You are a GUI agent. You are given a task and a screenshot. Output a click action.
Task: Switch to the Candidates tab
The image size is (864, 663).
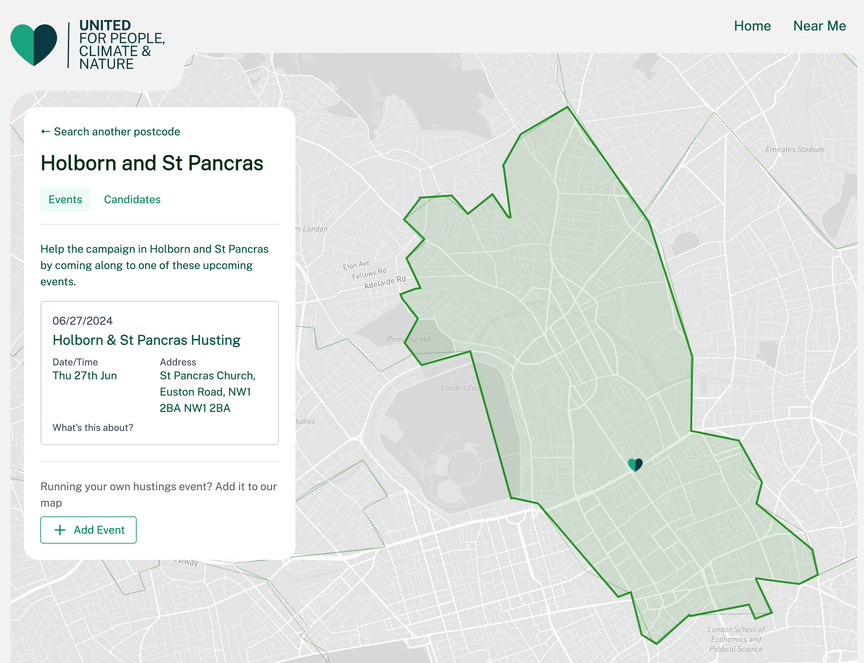point(132,200)
